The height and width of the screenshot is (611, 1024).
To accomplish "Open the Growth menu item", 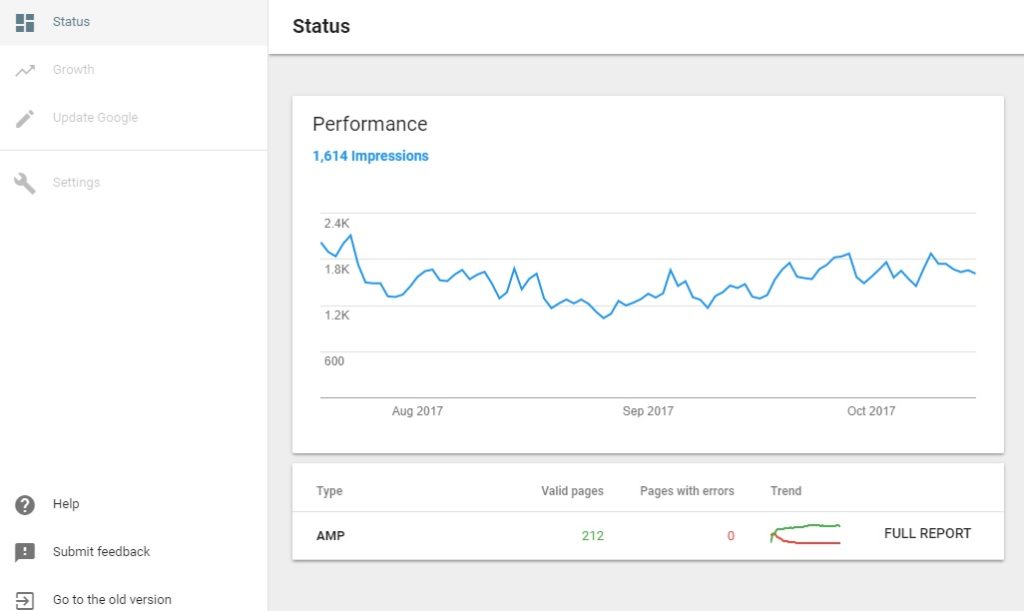I will 133,70.
